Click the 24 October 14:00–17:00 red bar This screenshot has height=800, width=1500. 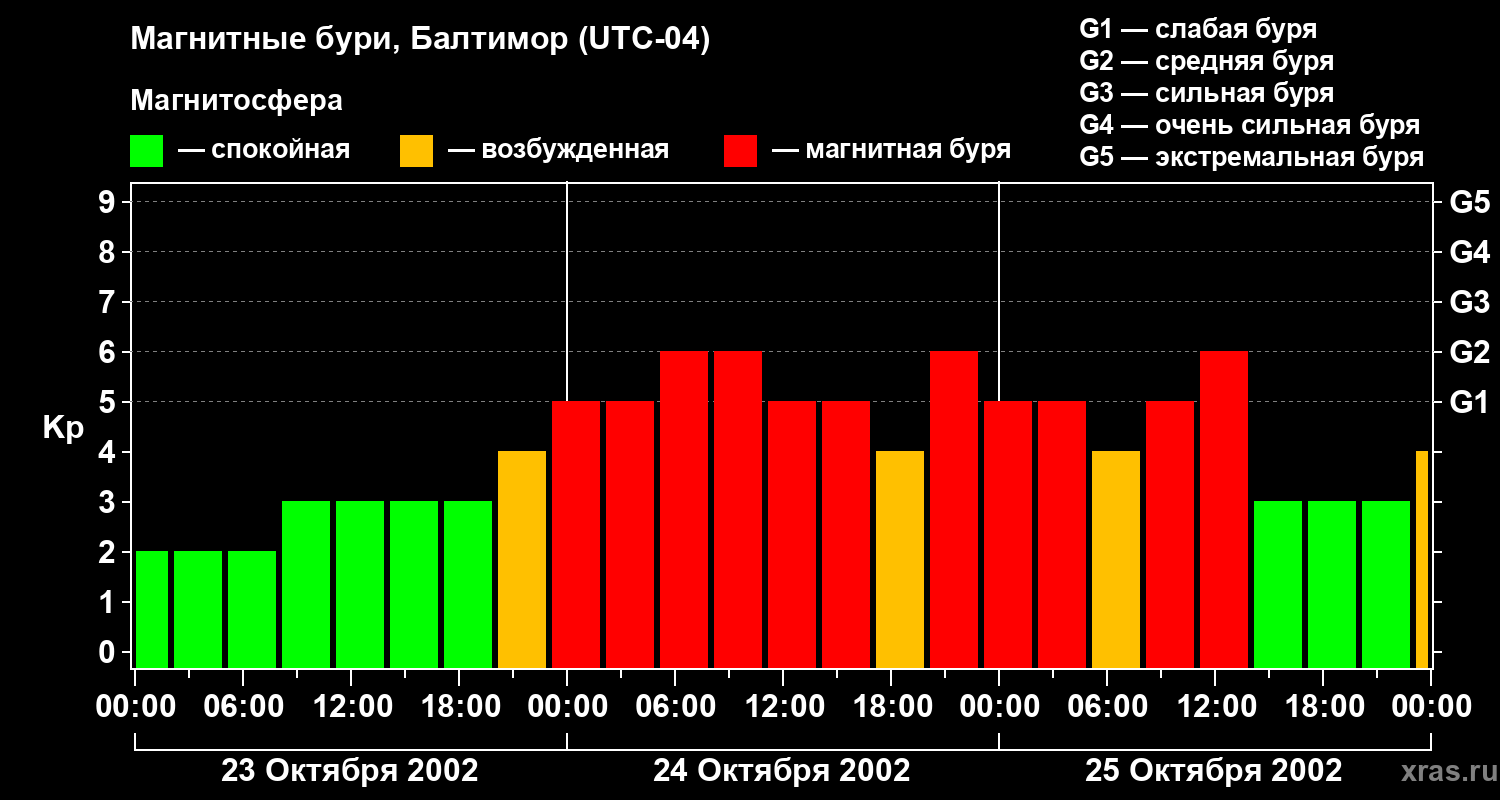[x=846, y=535]
